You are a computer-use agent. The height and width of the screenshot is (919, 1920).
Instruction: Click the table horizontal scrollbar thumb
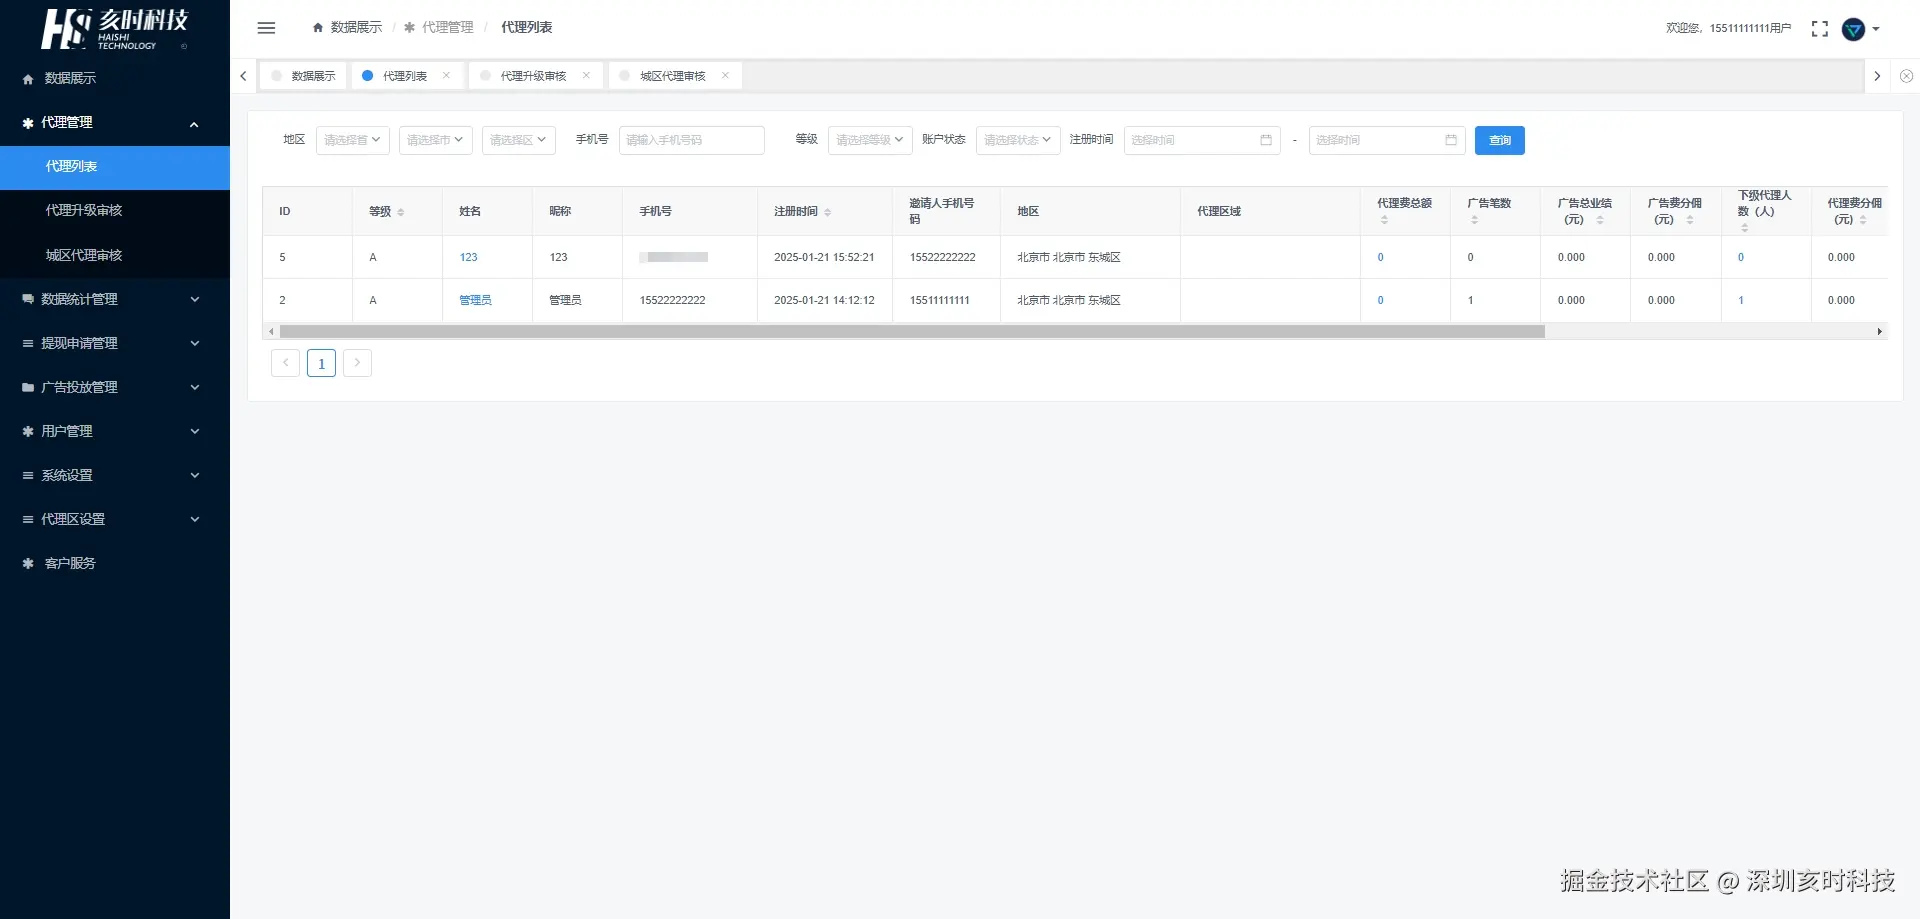[x=912, y=331]
